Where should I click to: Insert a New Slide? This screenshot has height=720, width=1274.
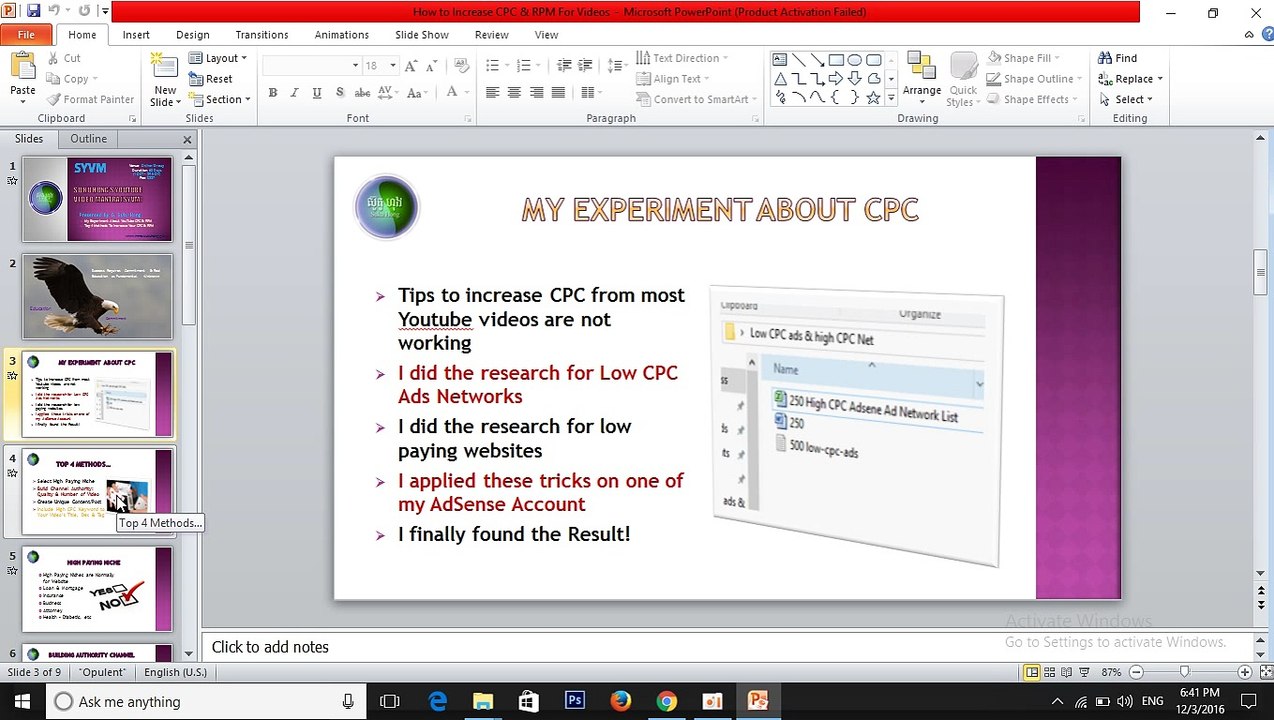[x=164, y=80]
